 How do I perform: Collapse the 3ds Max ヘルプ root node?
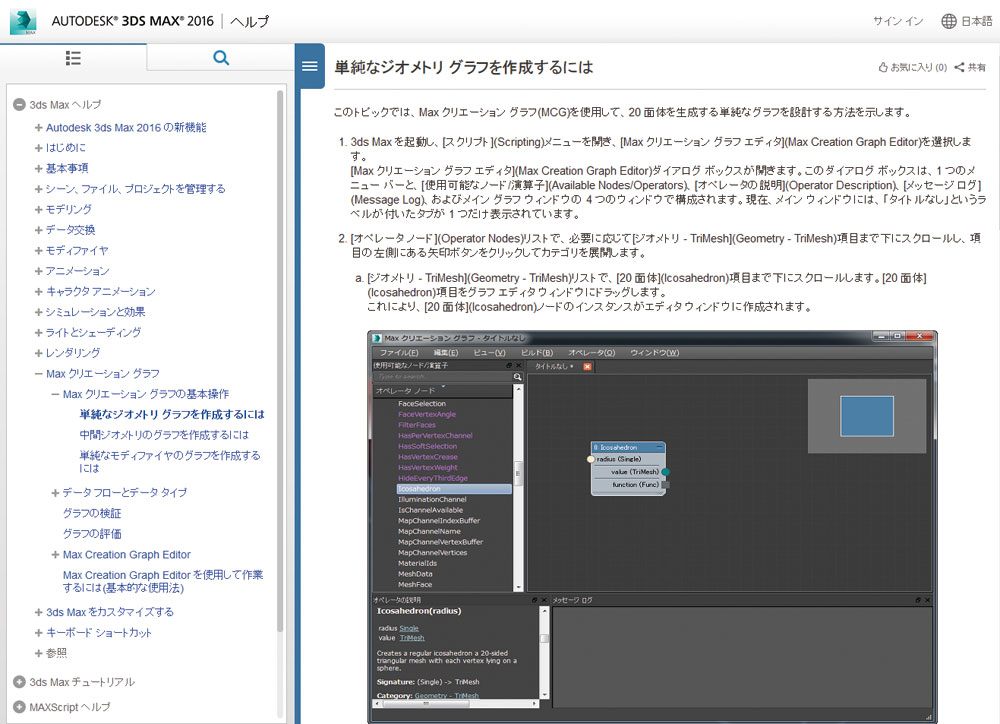pyautogui.click(x=19, y=105)
